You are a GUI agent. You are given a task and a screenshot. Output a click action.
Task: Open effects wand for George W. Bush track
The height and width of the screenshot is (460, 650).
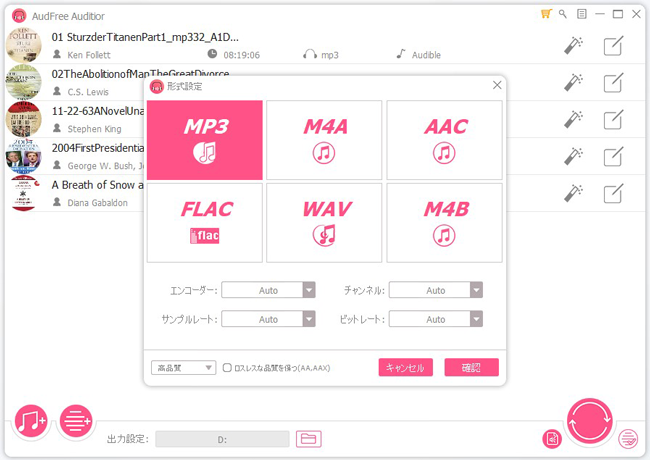[574, 156]
